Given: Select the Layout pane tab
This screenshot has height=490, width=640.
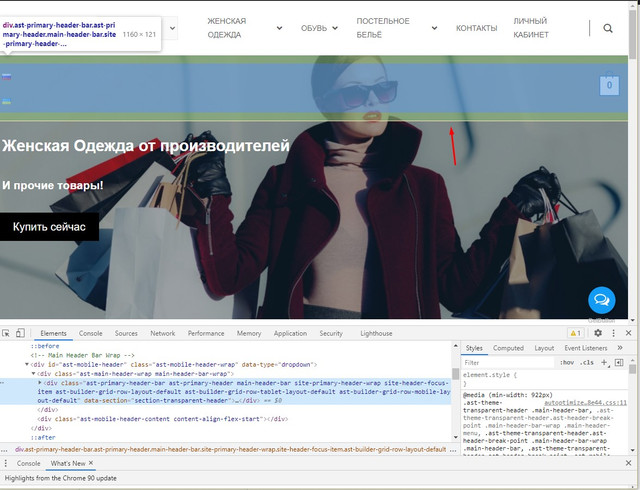Looking at the screenshot, I should click(x=544, y=348).
